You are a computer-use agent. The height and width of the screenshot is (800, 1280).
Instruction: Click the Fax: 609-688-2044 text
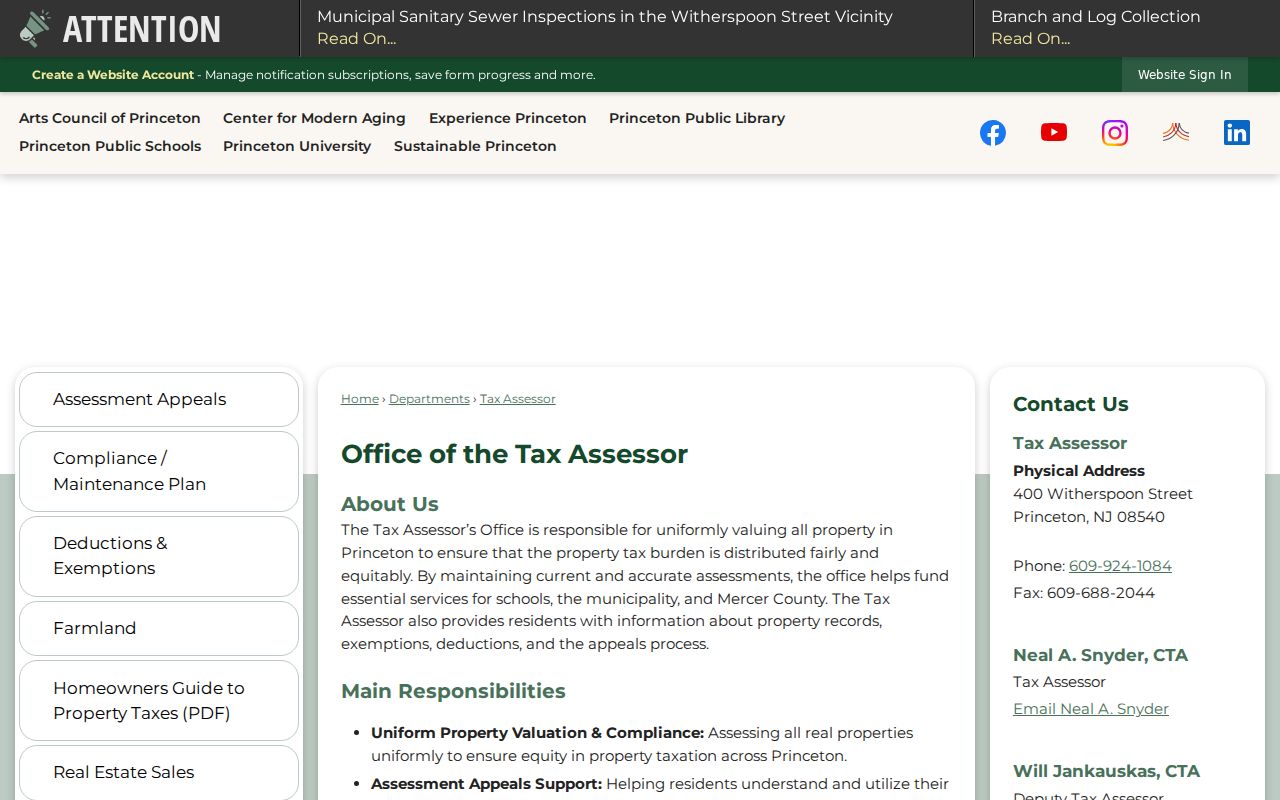click(x=1084, y=593)
